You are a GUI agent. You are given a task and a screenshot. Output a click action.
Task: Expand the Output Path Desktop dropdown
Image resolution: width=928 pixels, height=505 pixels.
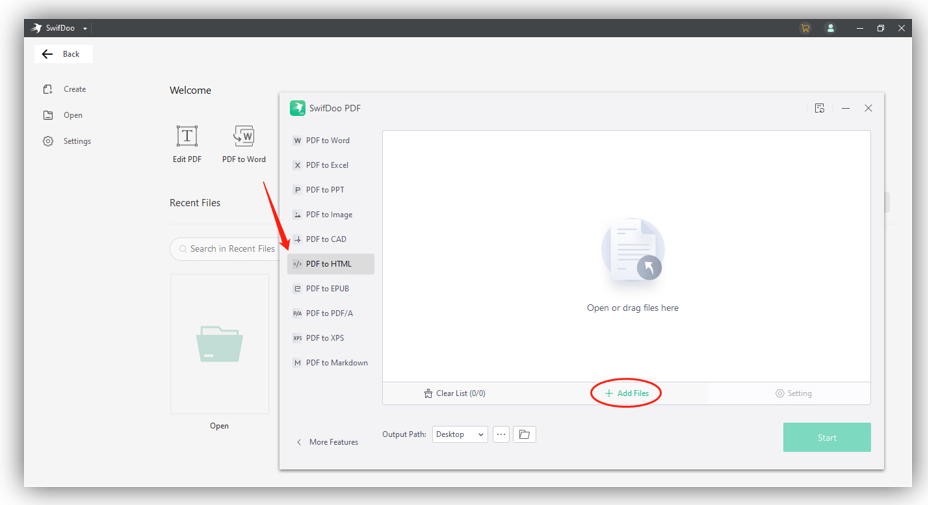coord(460,435)
